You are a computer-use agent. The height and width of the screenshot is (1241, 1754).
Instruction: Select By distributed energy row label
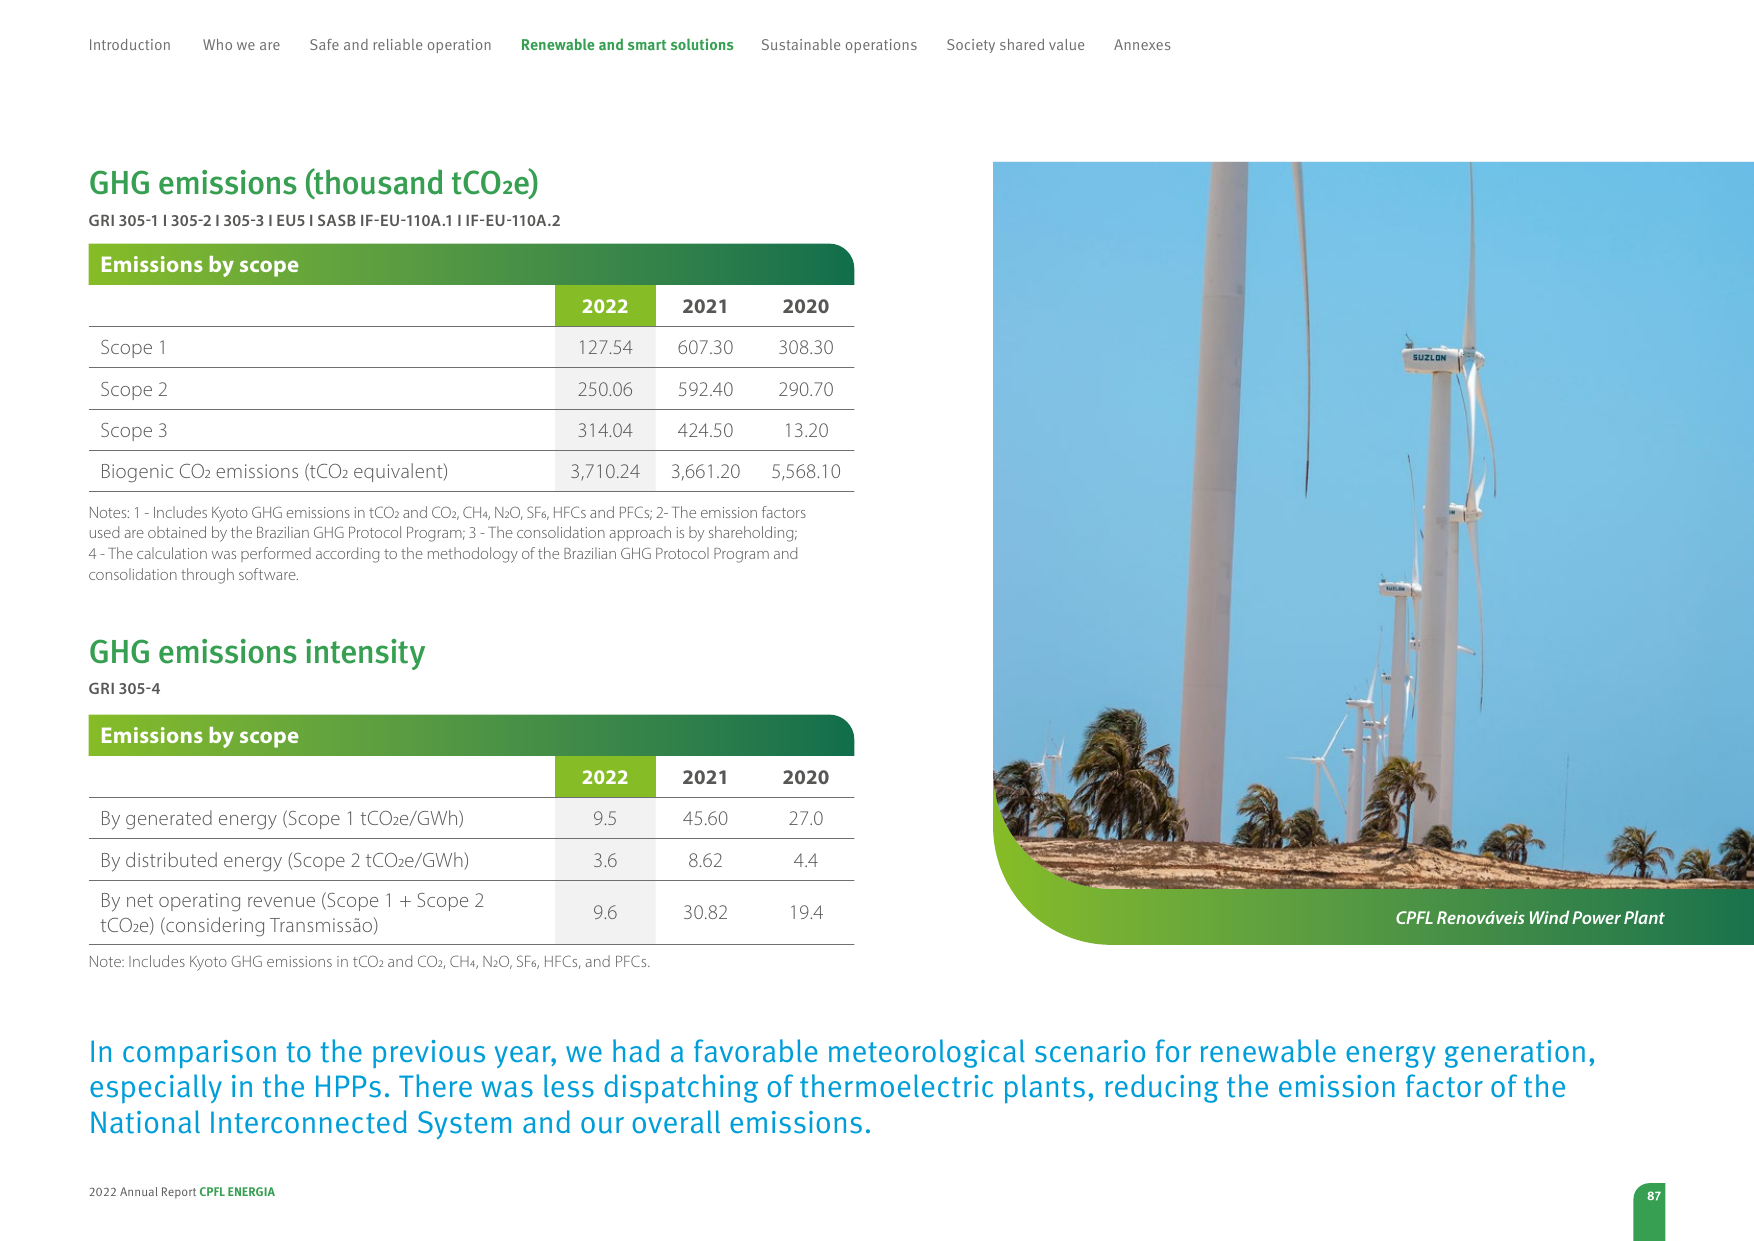point(284,860)
